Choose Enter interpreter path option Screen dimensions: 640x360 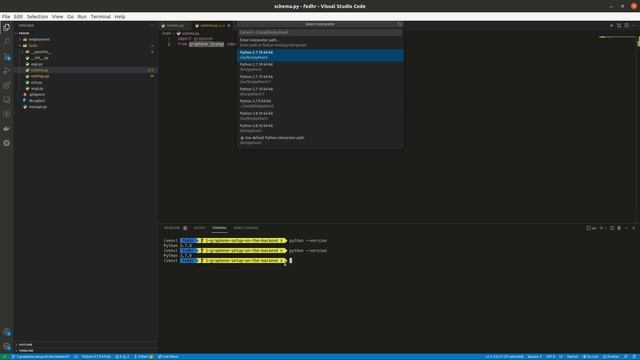[x=320, y=42]
